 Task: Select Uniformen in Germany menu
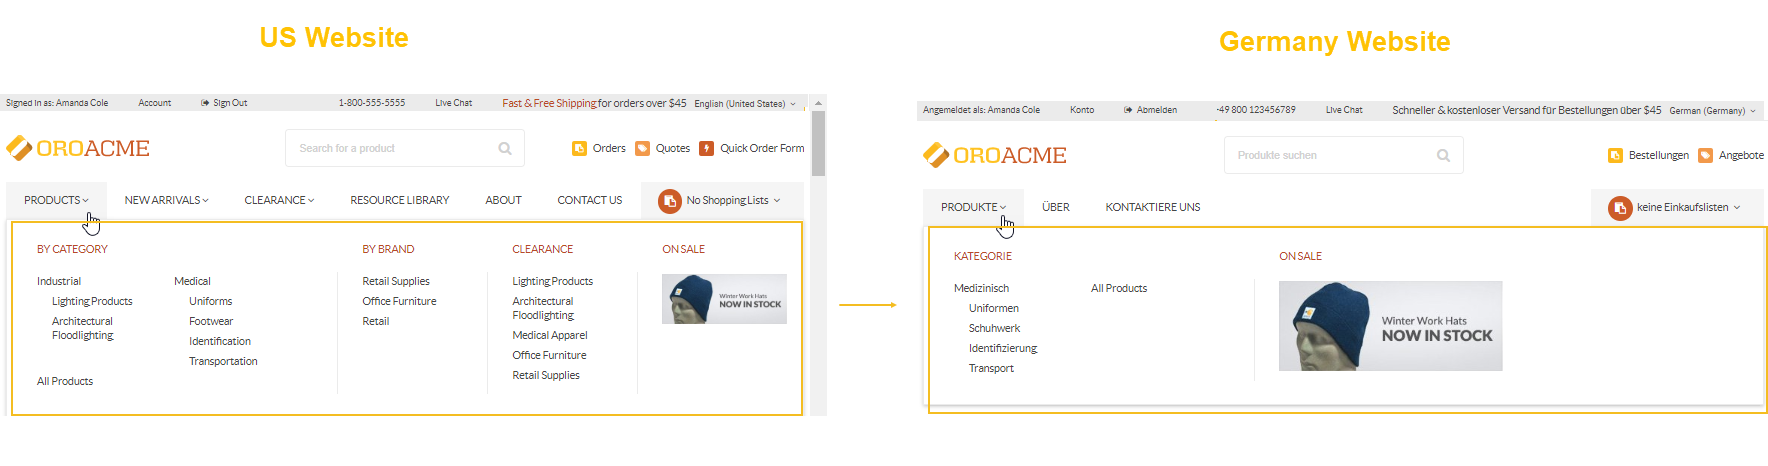pos(994,308)
